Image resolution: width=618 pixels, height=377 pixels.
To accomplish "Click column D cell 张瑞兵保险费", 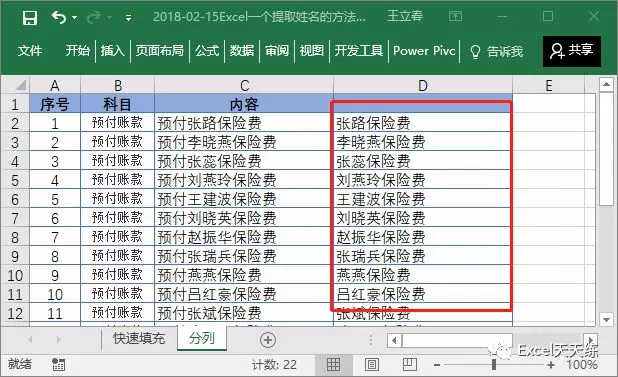I will [x=423, y=256].
